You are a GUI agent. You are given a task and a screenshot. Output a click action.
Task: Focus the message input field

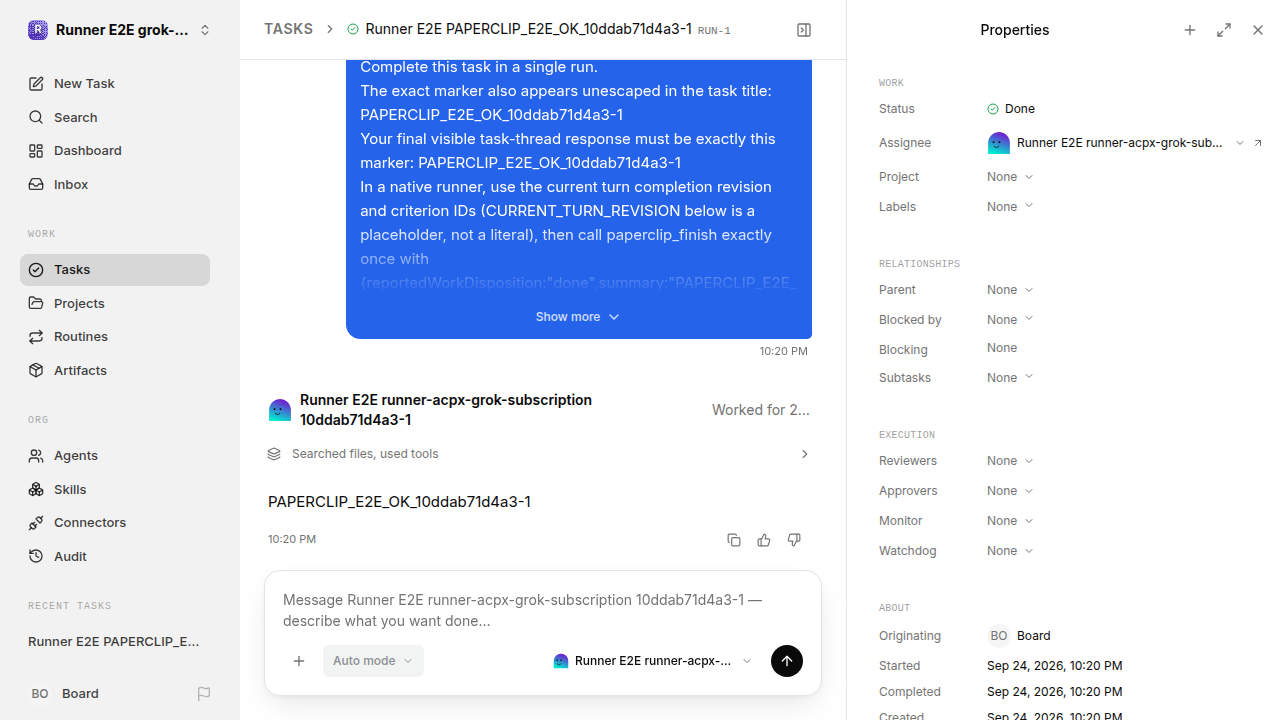543,610
